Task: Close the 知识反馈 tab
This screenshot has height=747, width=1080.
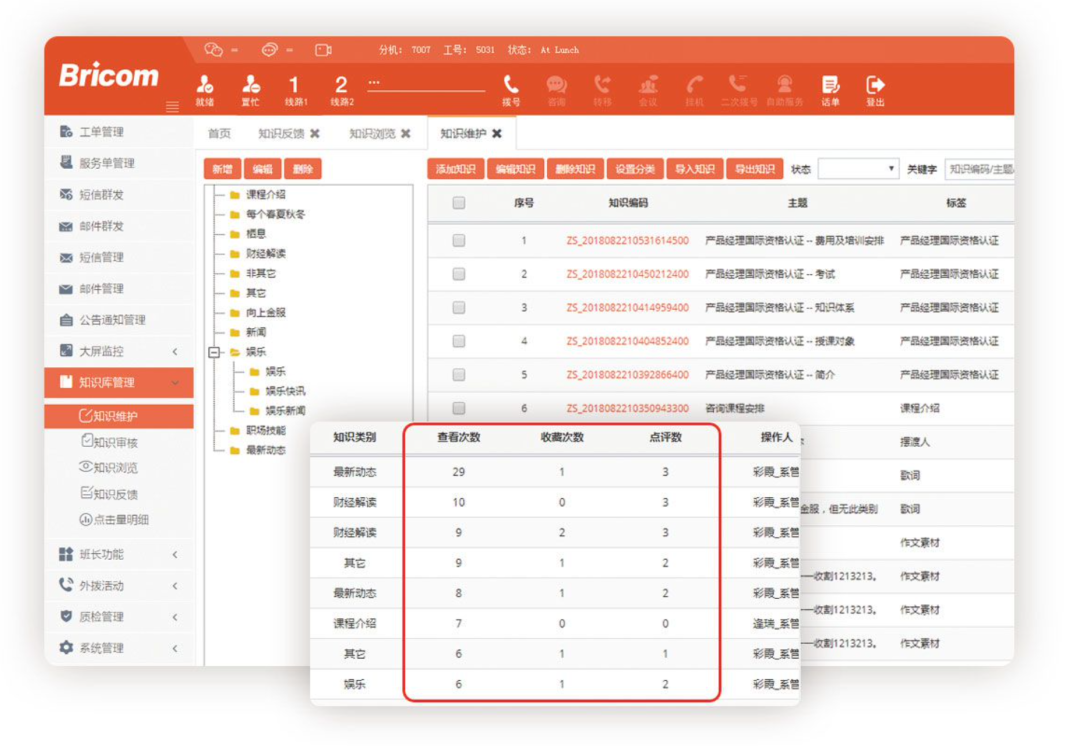Action: (x=315, y=133)
